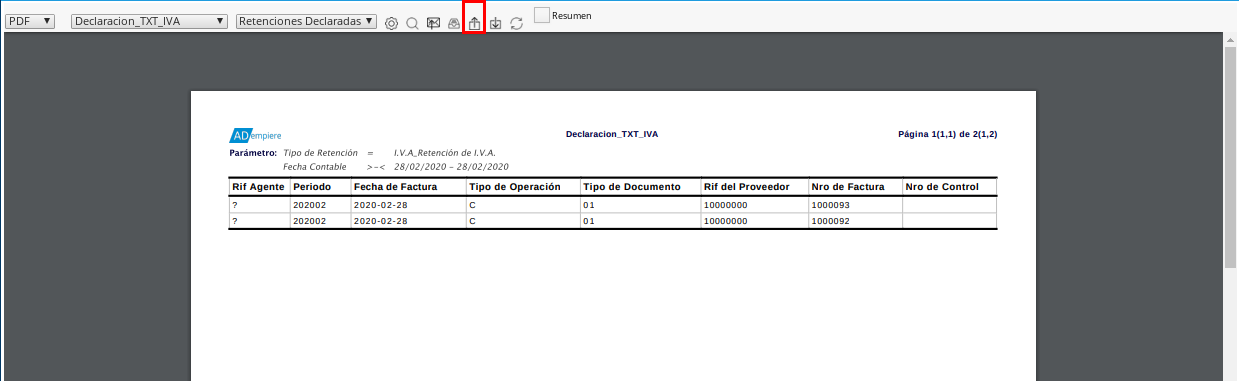Toggle the Resumen checkbox

click(542, 15)
